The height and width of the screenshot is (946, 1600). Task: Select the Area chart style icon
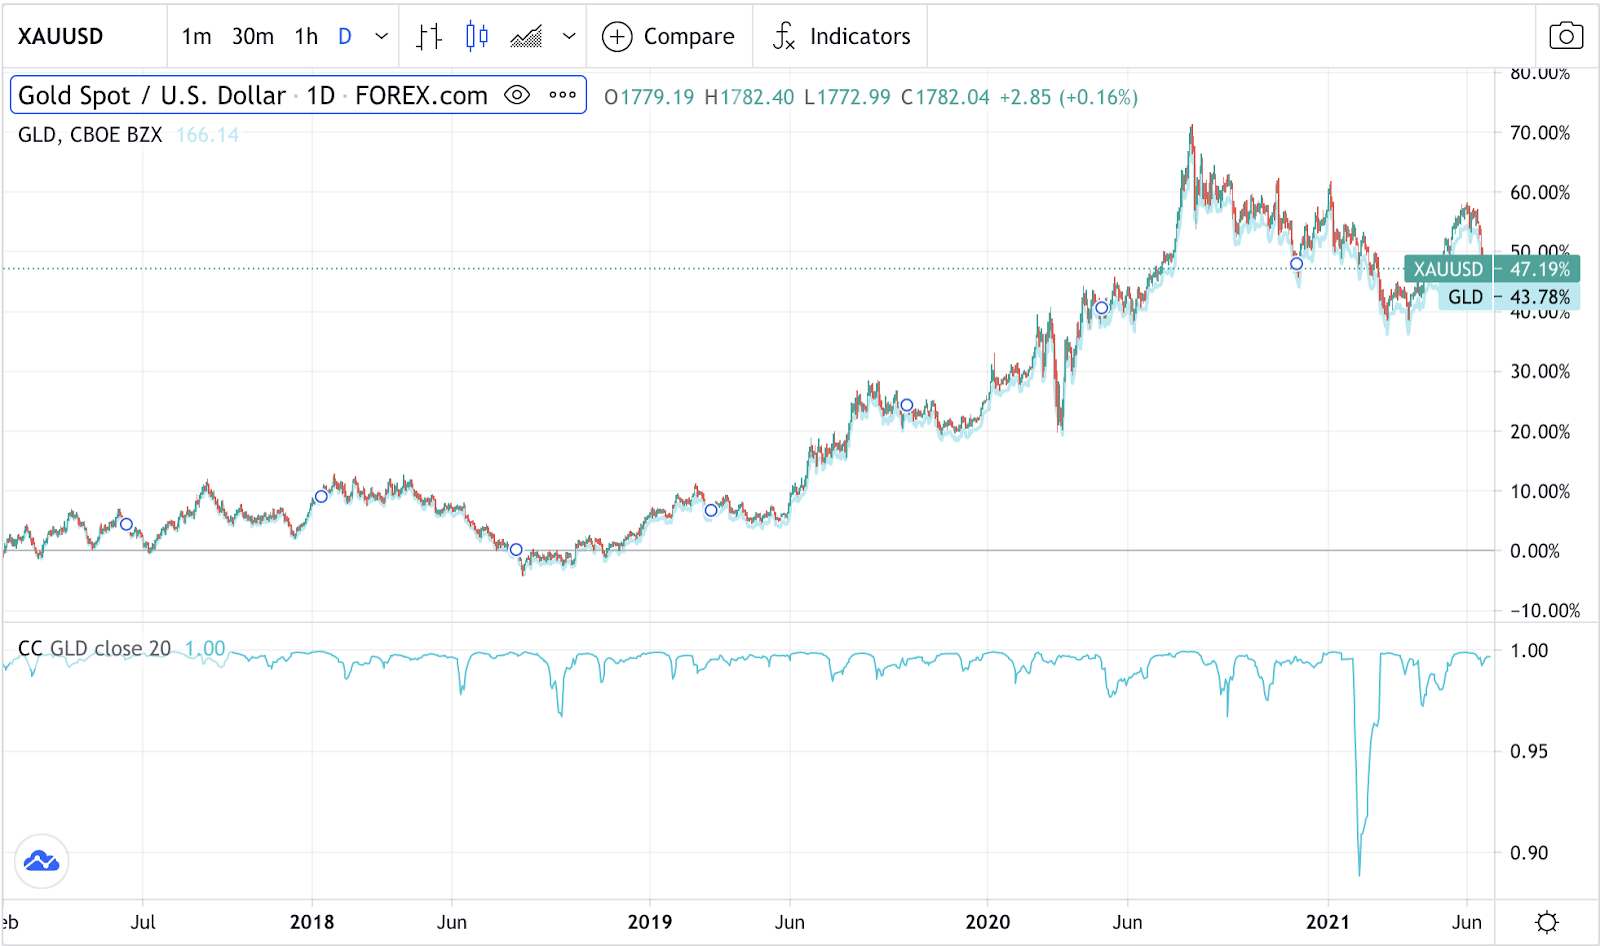click(526, 37)
